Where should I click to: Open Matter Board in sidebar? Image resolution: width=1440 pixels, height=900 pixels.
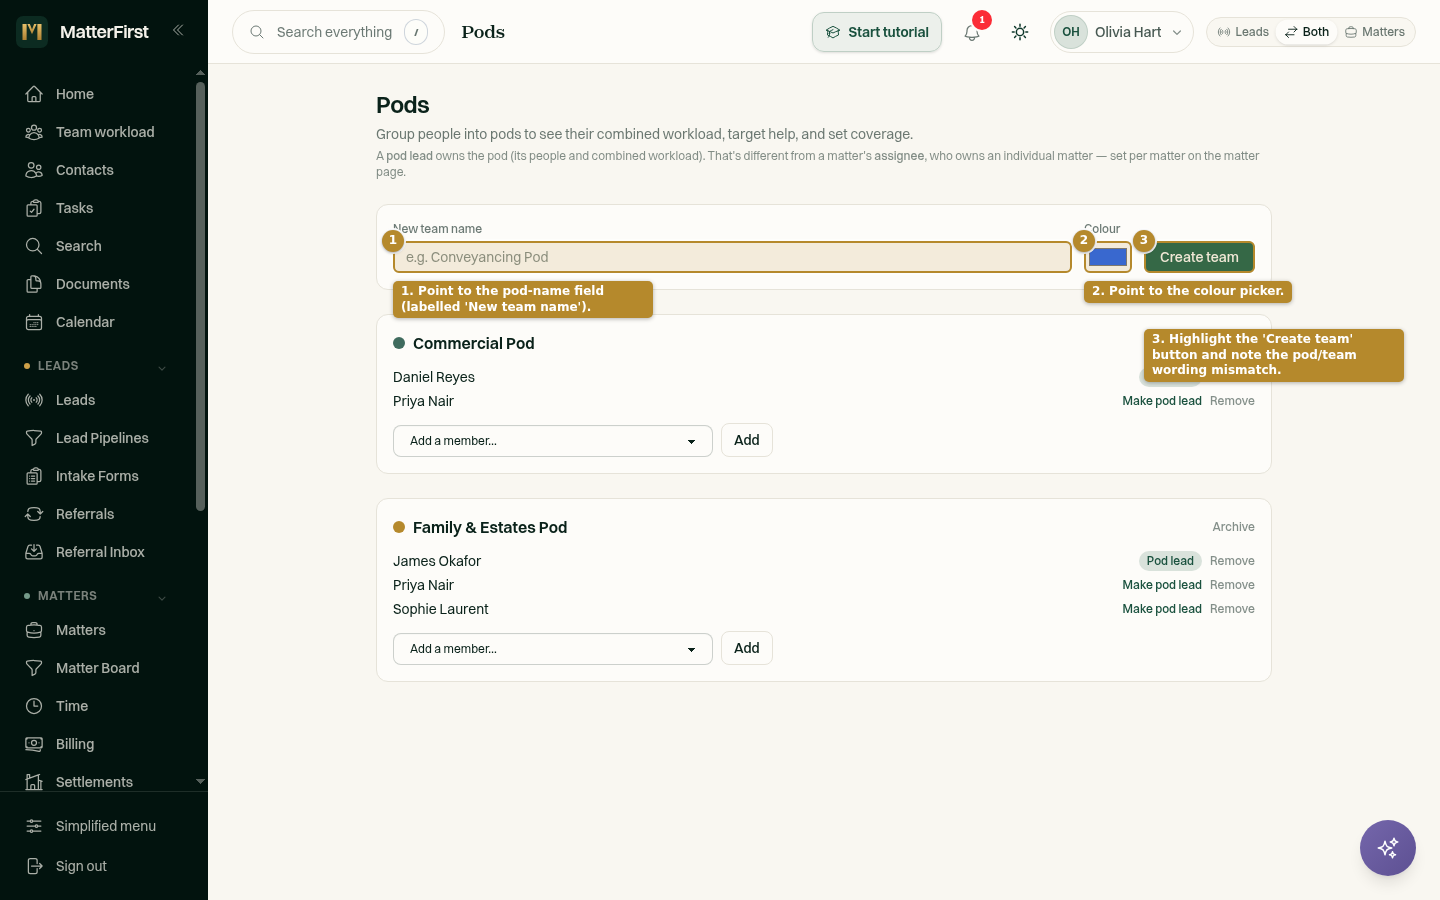point(96,668)
